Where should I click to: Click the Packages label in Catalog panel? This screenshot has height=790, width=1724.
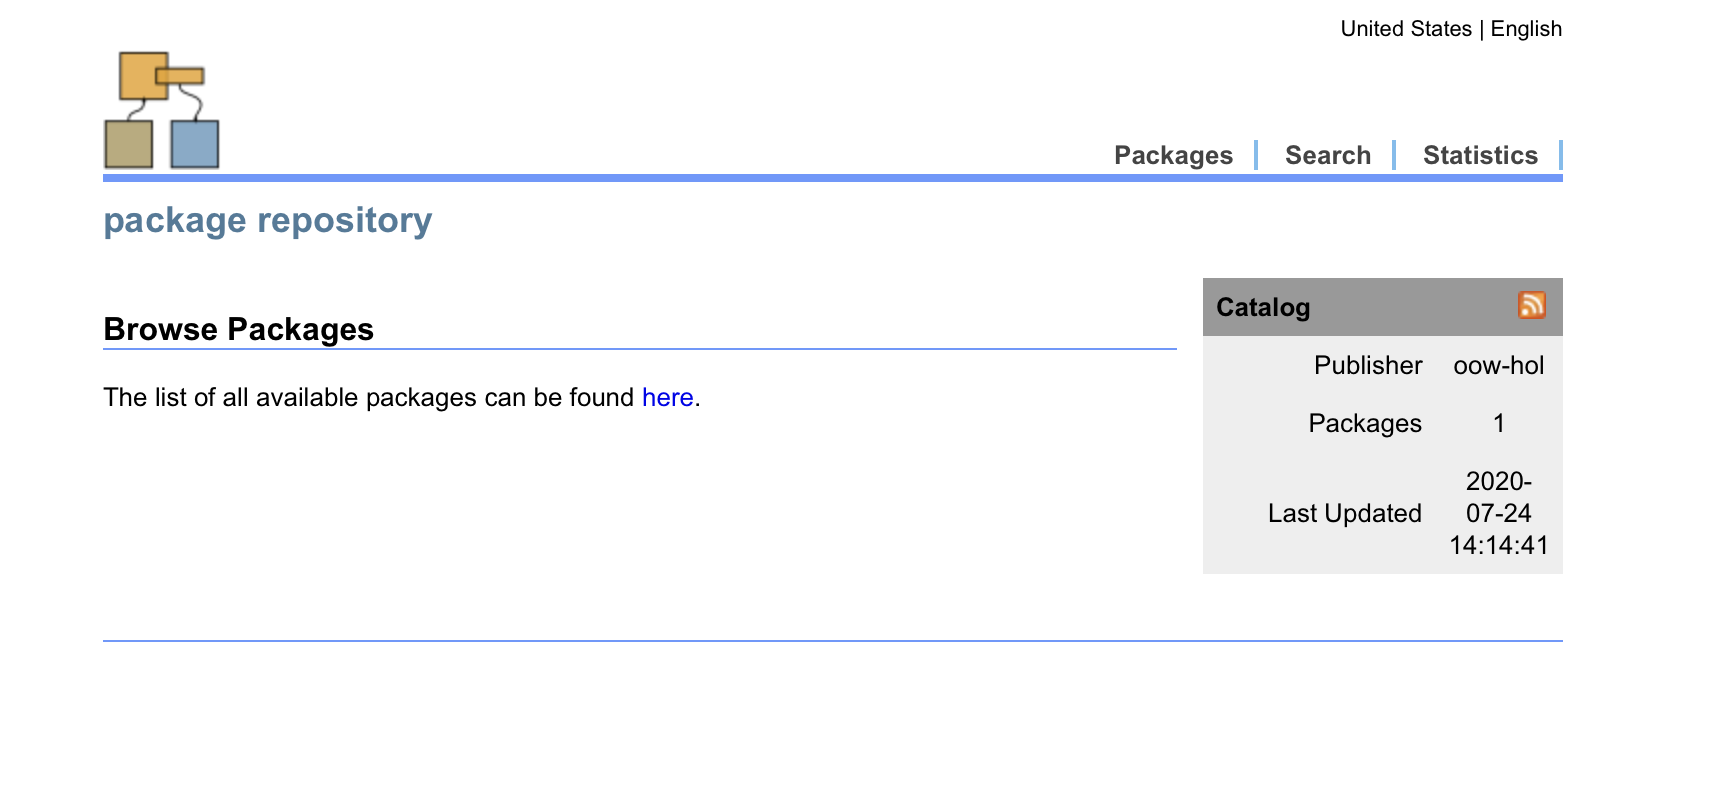tap(1364, 424)
